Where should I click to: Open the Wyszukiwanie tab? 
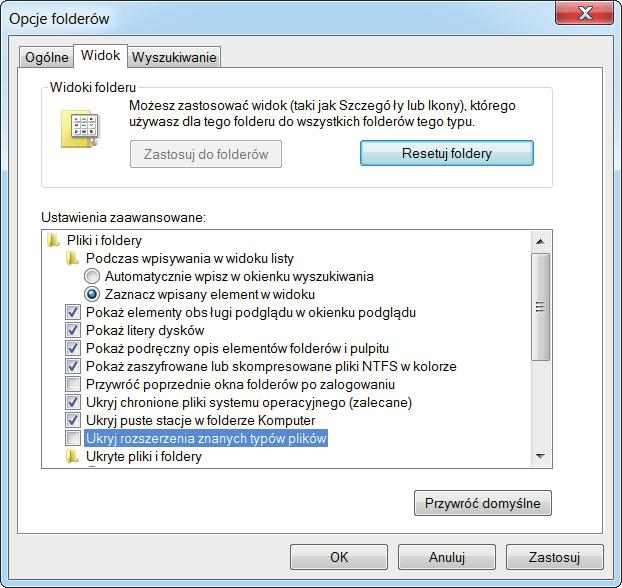pos(174,57)
